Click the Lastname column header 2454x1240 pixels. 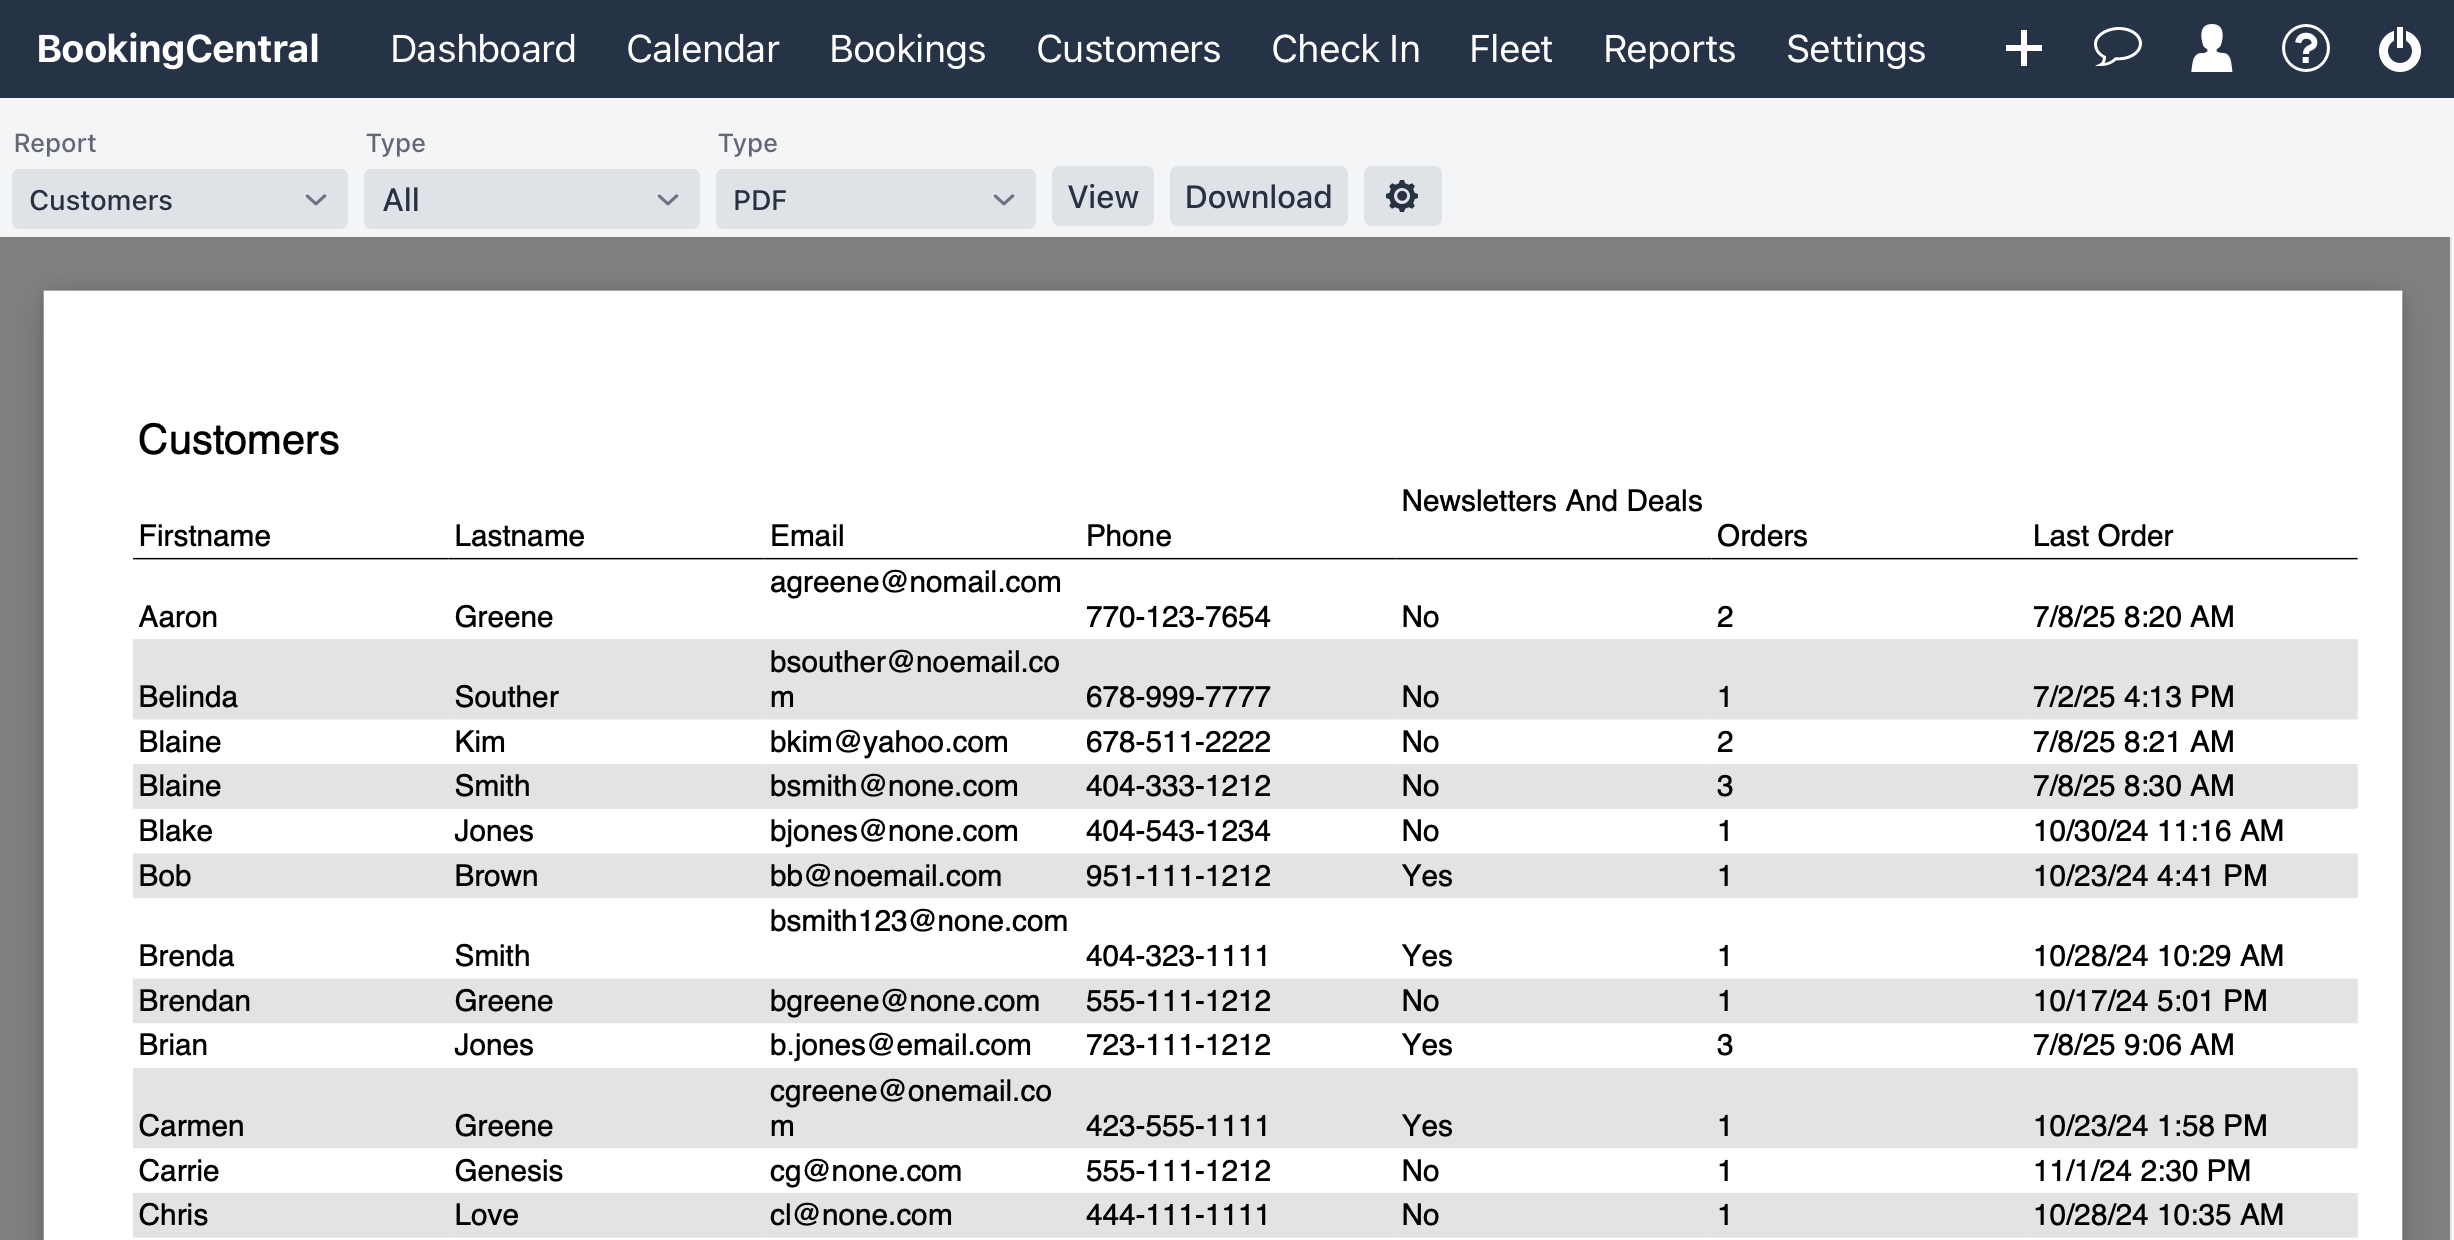pos(520,536)
